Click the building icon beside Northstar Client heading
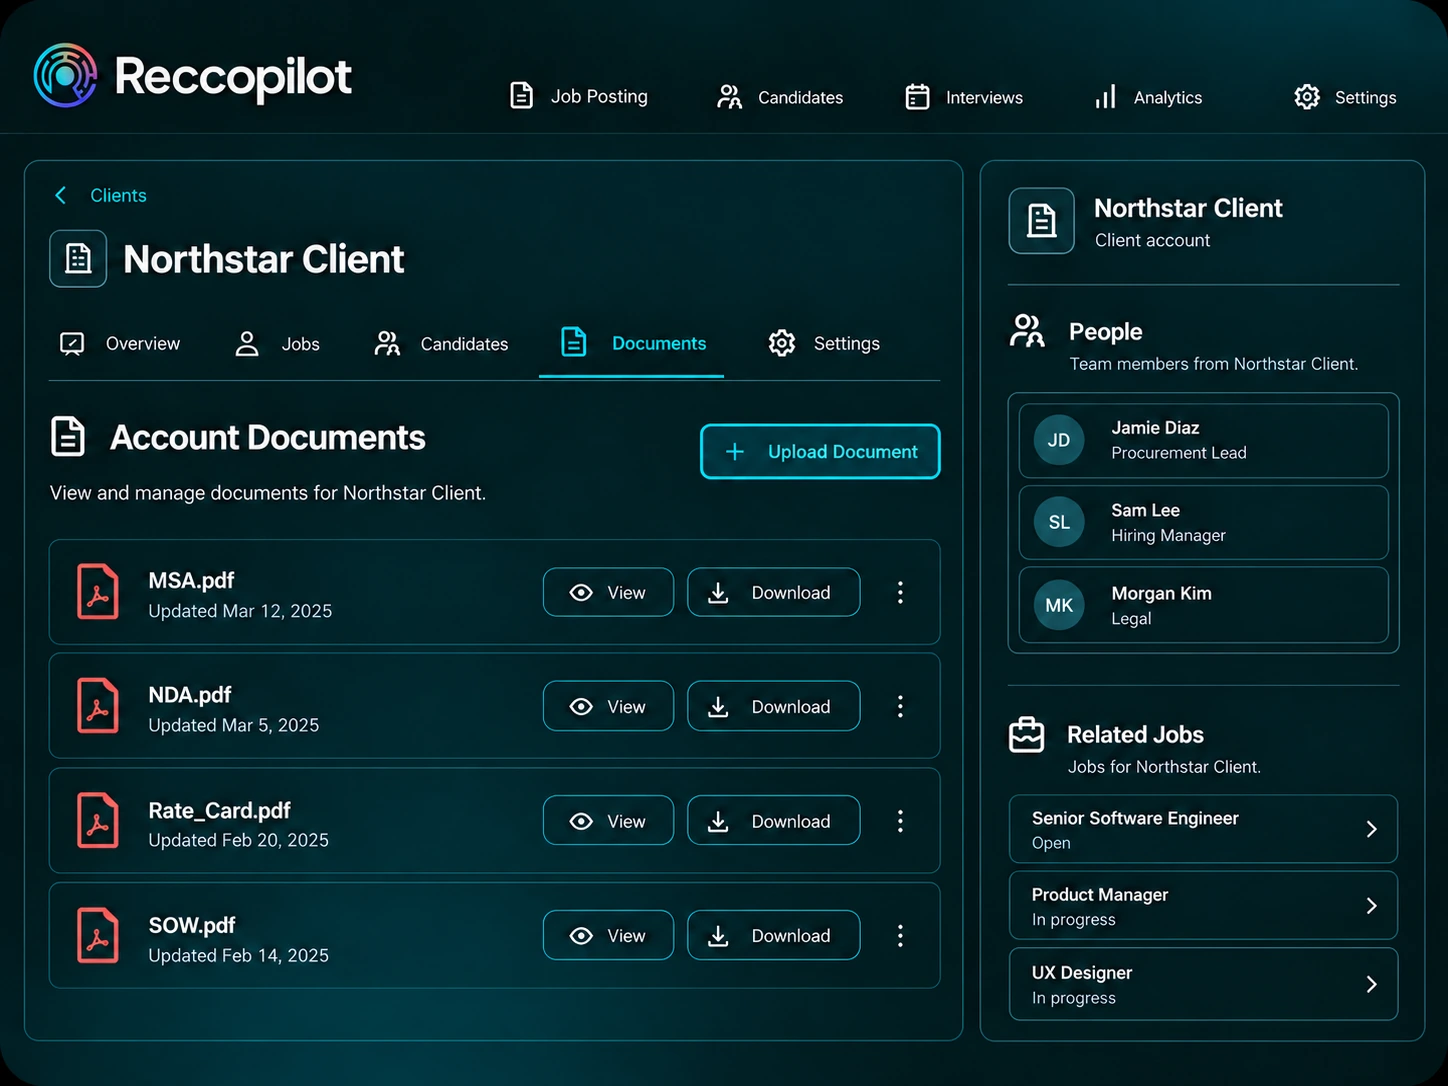This screenshot has height=1086, width=1448. (78, 259)
